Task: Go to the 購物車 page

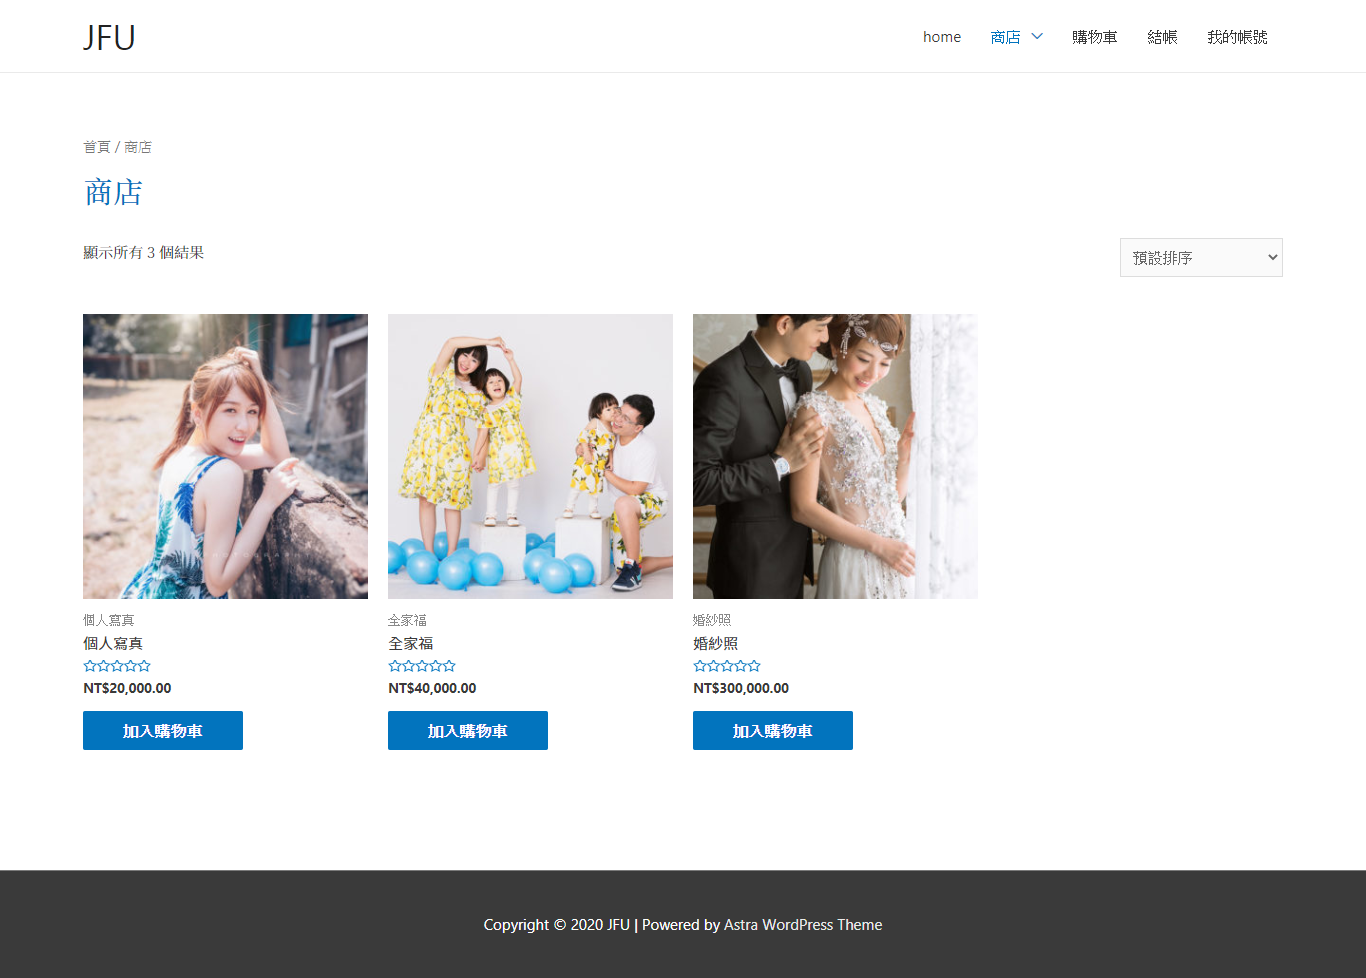Action: coord(1094,37)
